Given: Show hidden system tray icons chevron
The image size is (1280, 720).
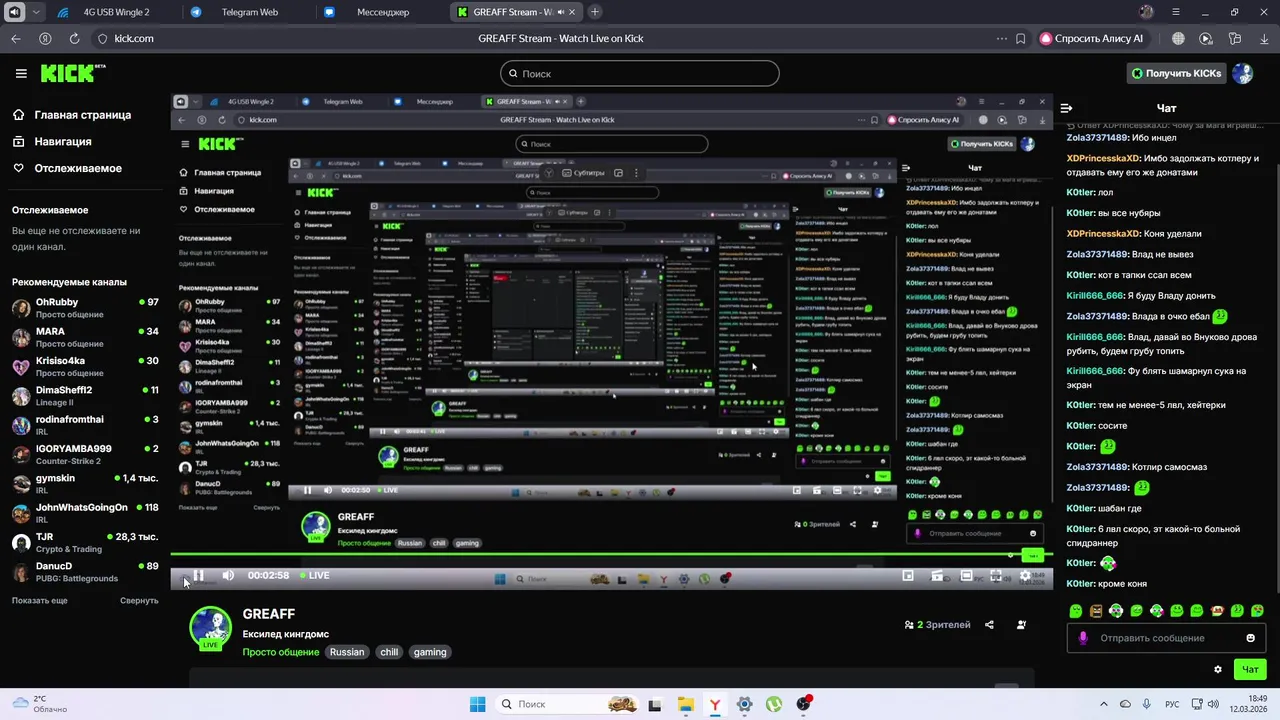Looking at the screenshot, I should click(x=1103, y=704).
